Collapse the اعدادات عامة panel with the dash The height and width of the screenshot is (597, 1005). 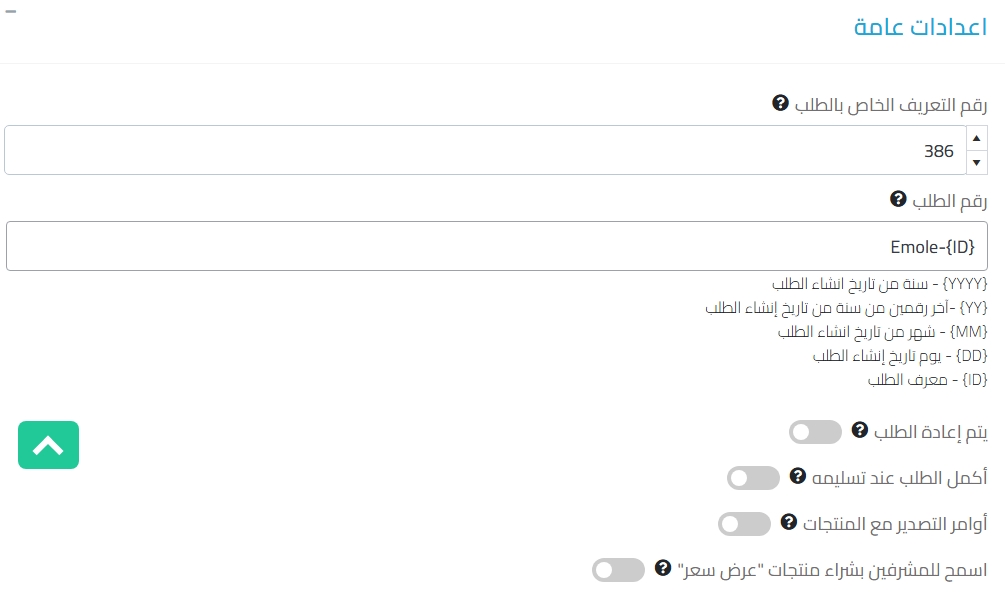[11, 10]
